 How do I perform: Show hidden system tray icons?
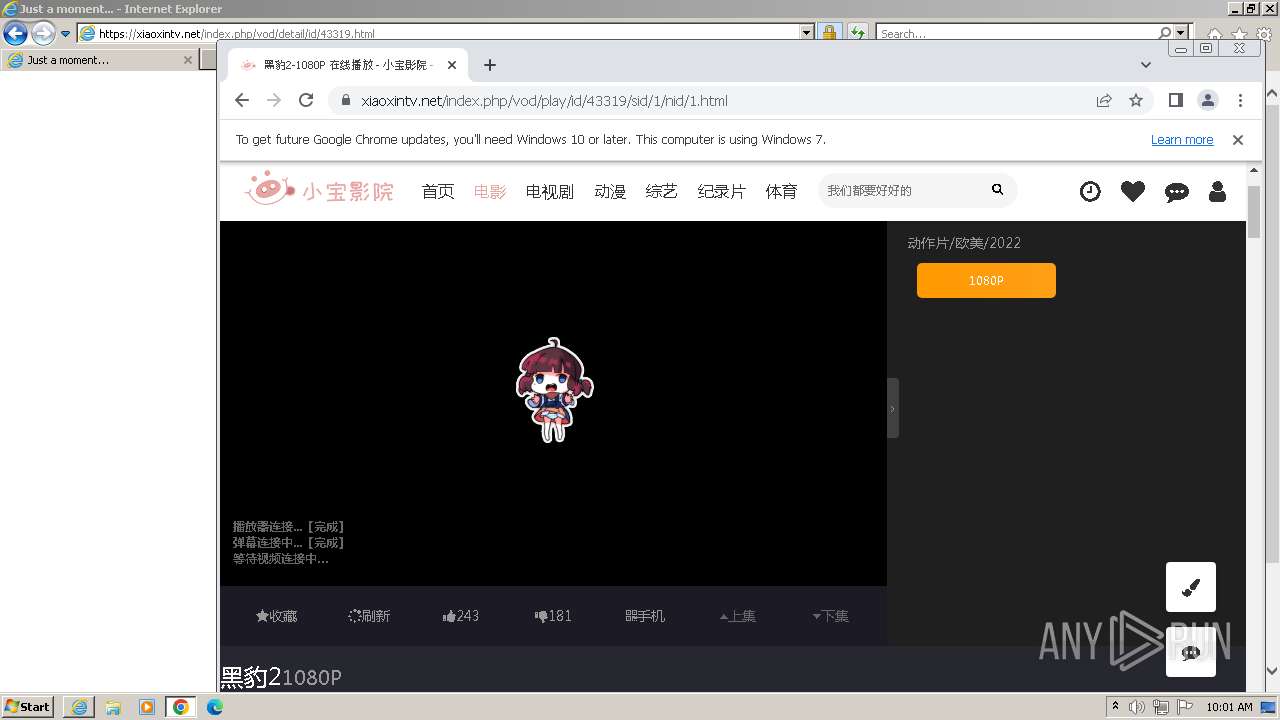pyautogui.click(x=1115, y=707)
